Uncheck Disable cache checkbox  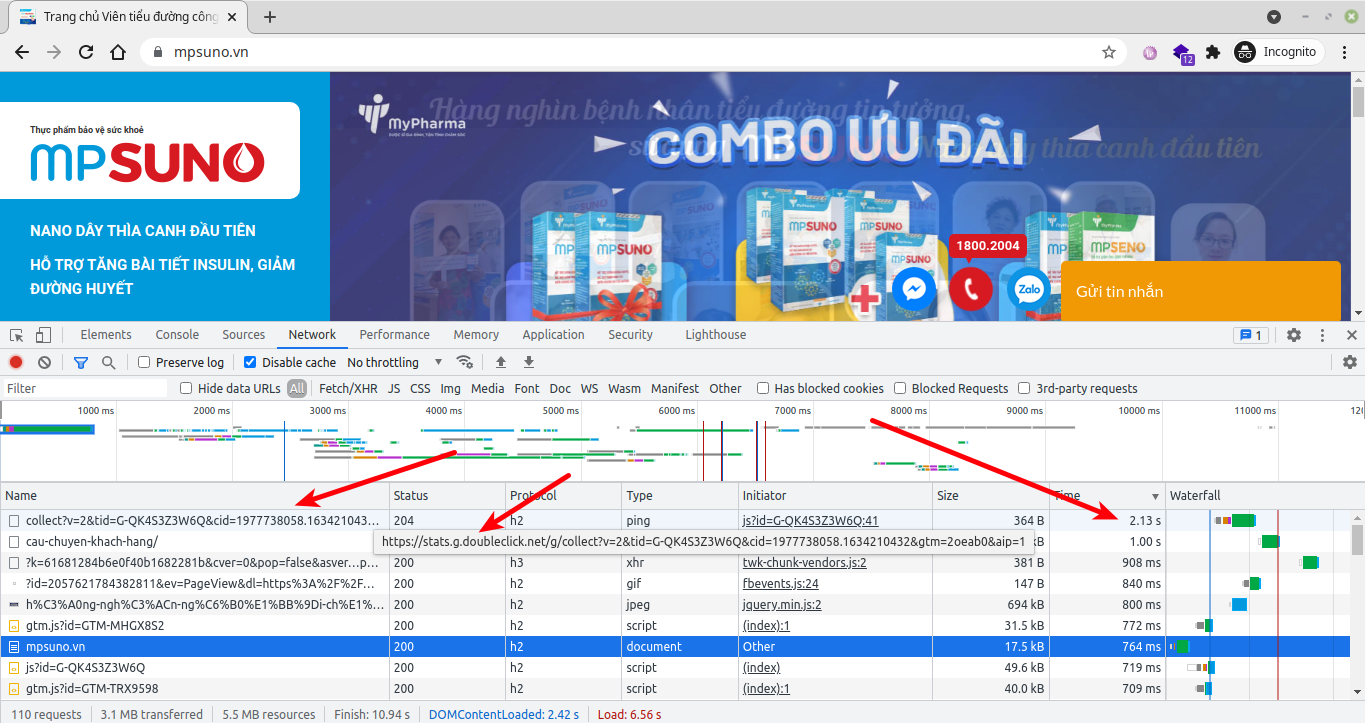tap(250, 362)
